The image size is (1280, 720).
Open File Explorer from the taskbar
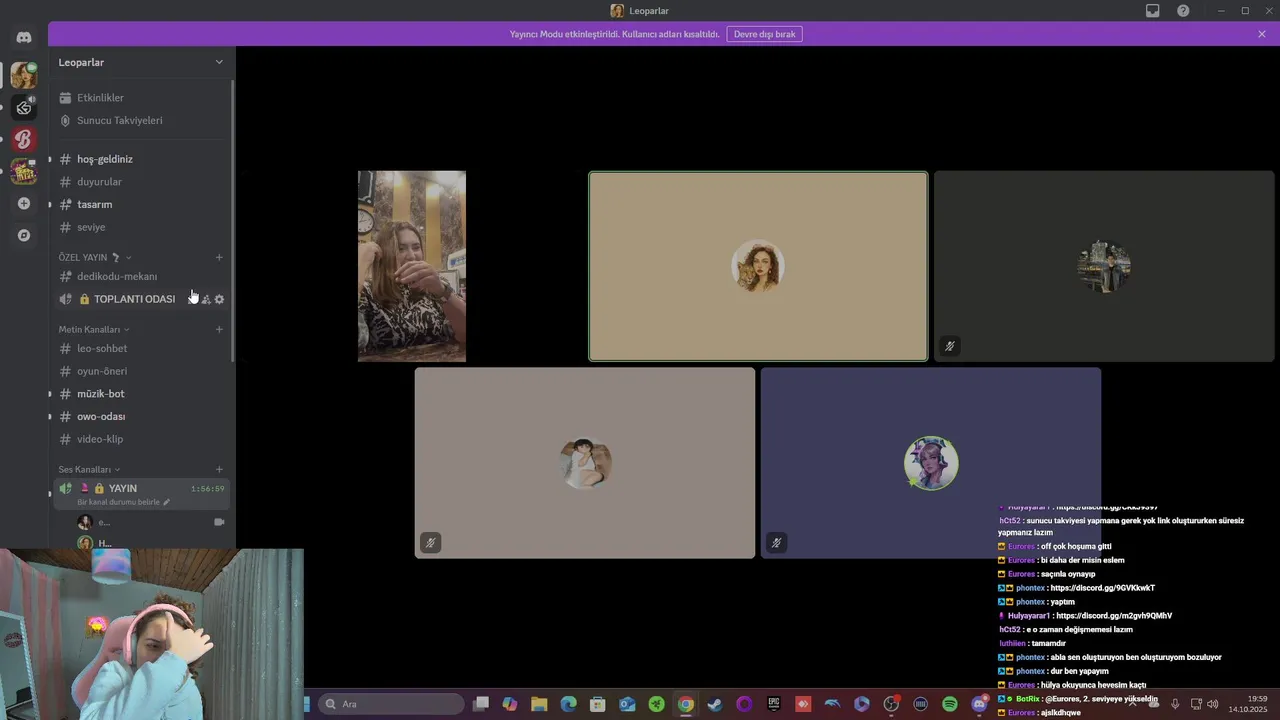539,704
